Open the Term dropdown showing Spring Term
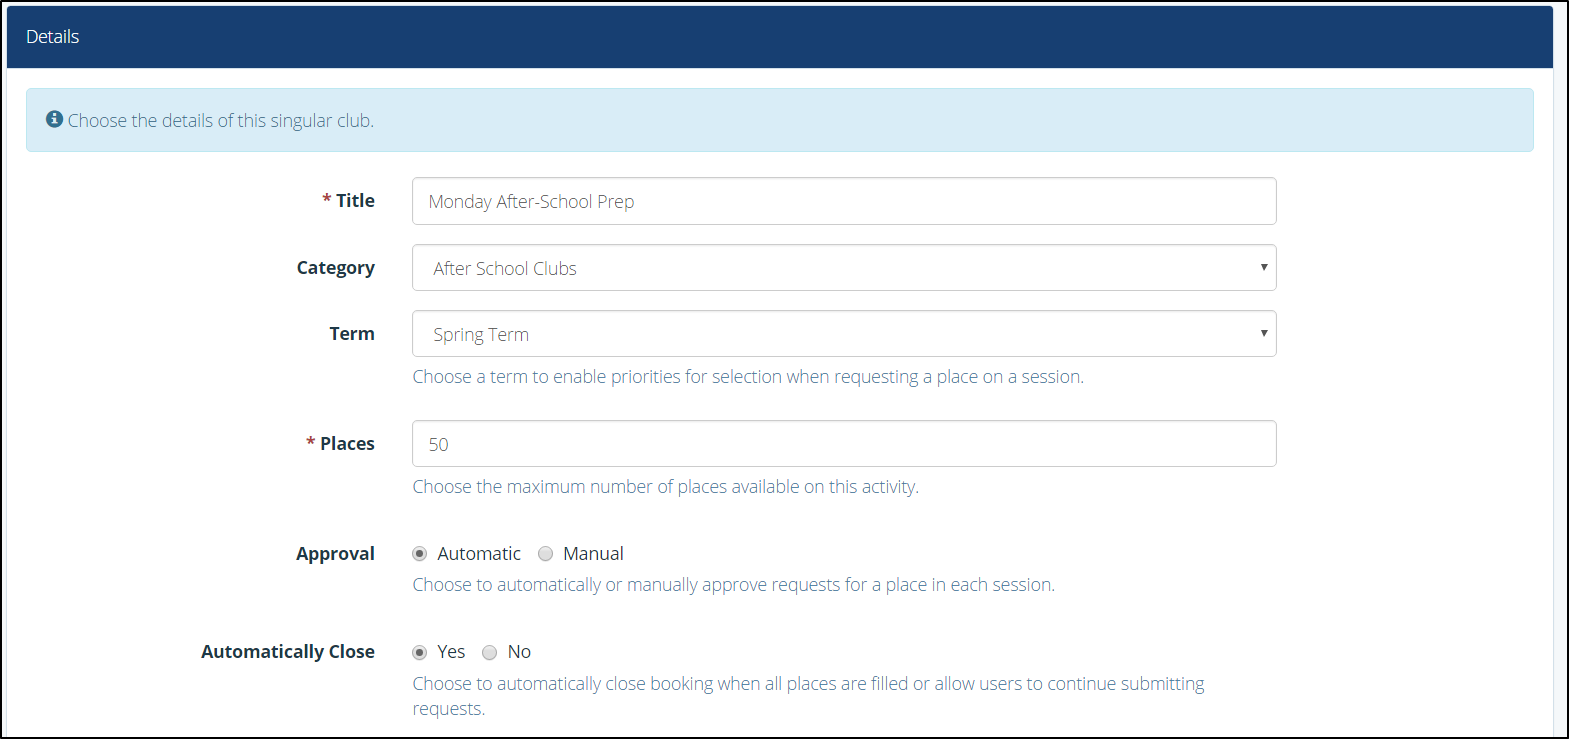 (x=844, y=334)
